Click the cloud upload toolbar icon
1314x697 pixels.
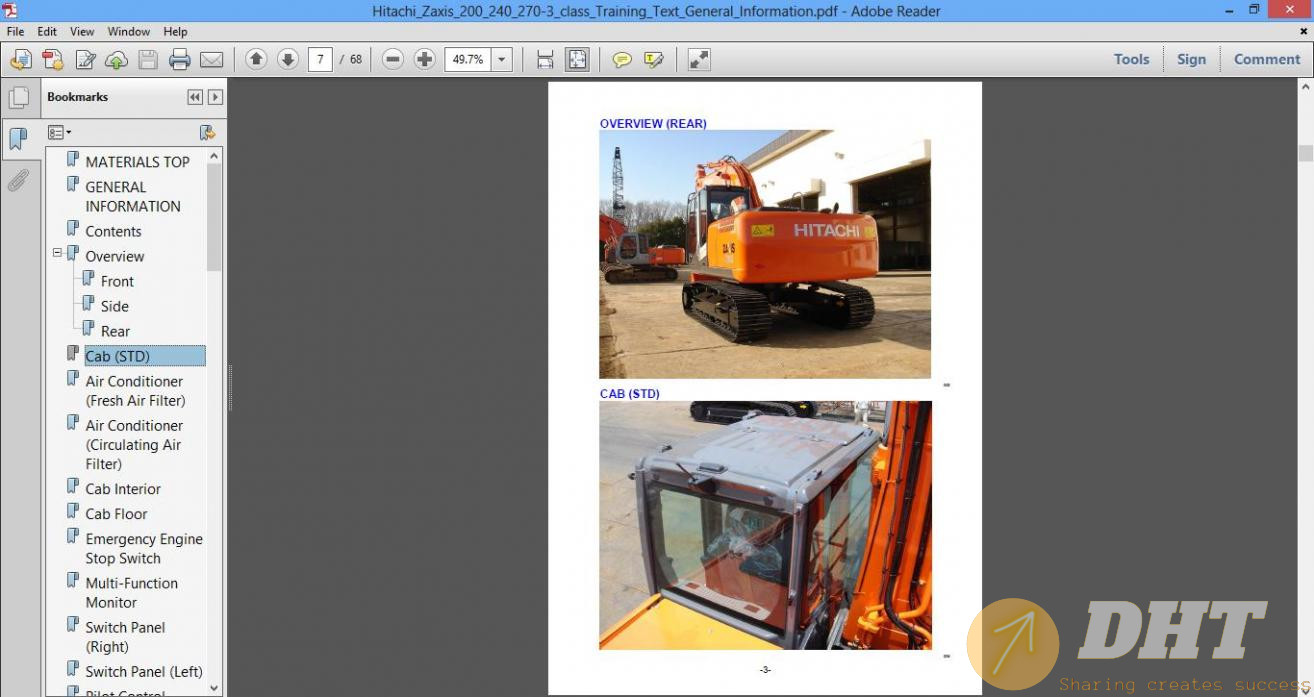point(116,60)
